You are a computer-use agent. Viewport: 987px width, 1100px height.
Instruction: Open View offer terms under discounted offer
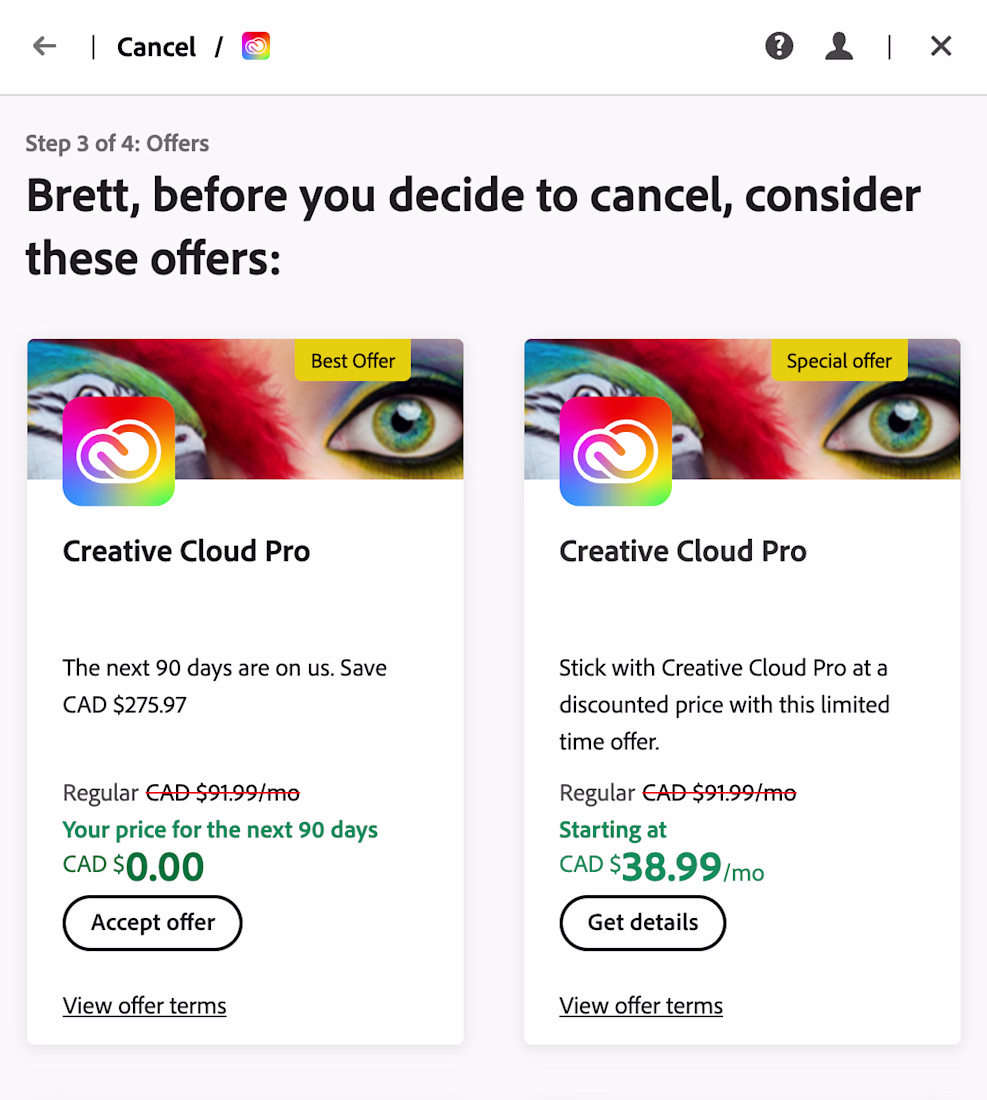click(x=641, y=1006)
